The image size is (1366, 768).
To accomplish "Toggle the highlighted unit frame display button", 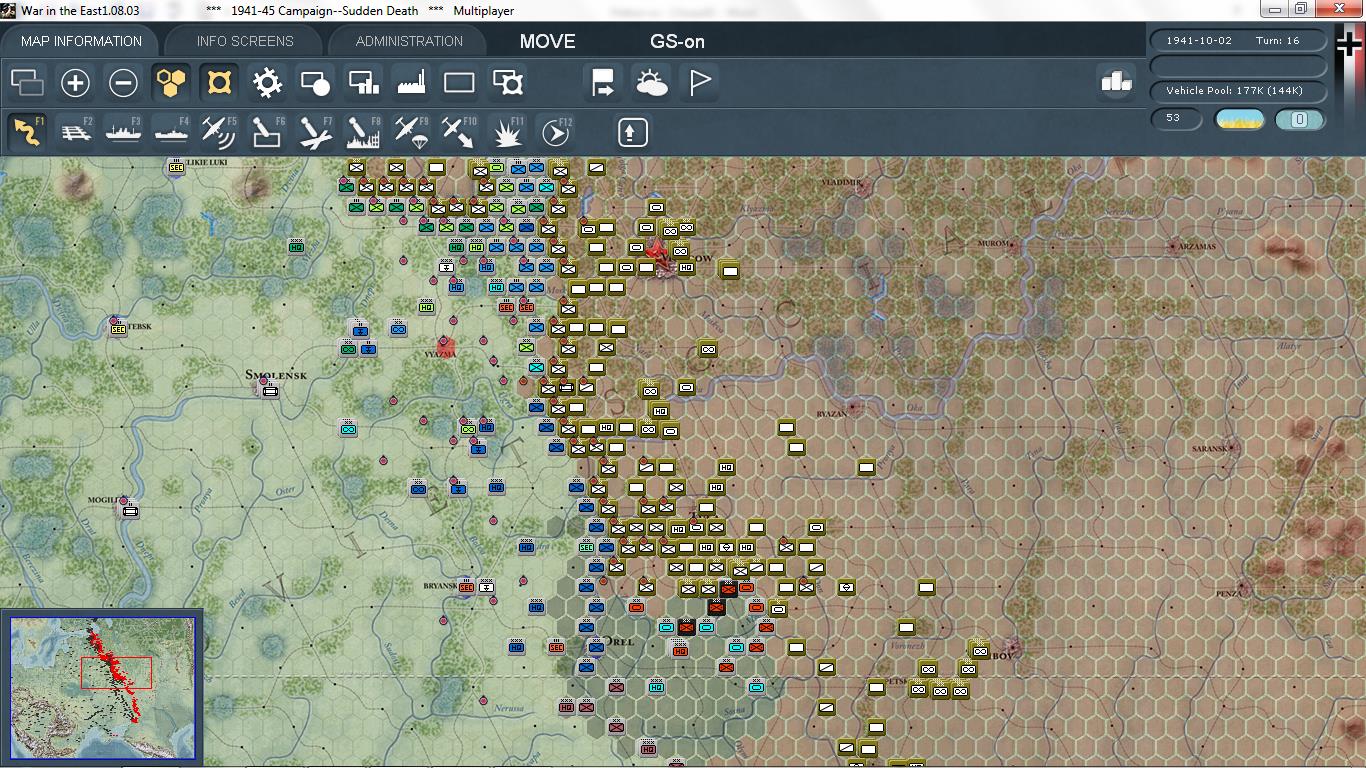I will [x=219, y=83].
